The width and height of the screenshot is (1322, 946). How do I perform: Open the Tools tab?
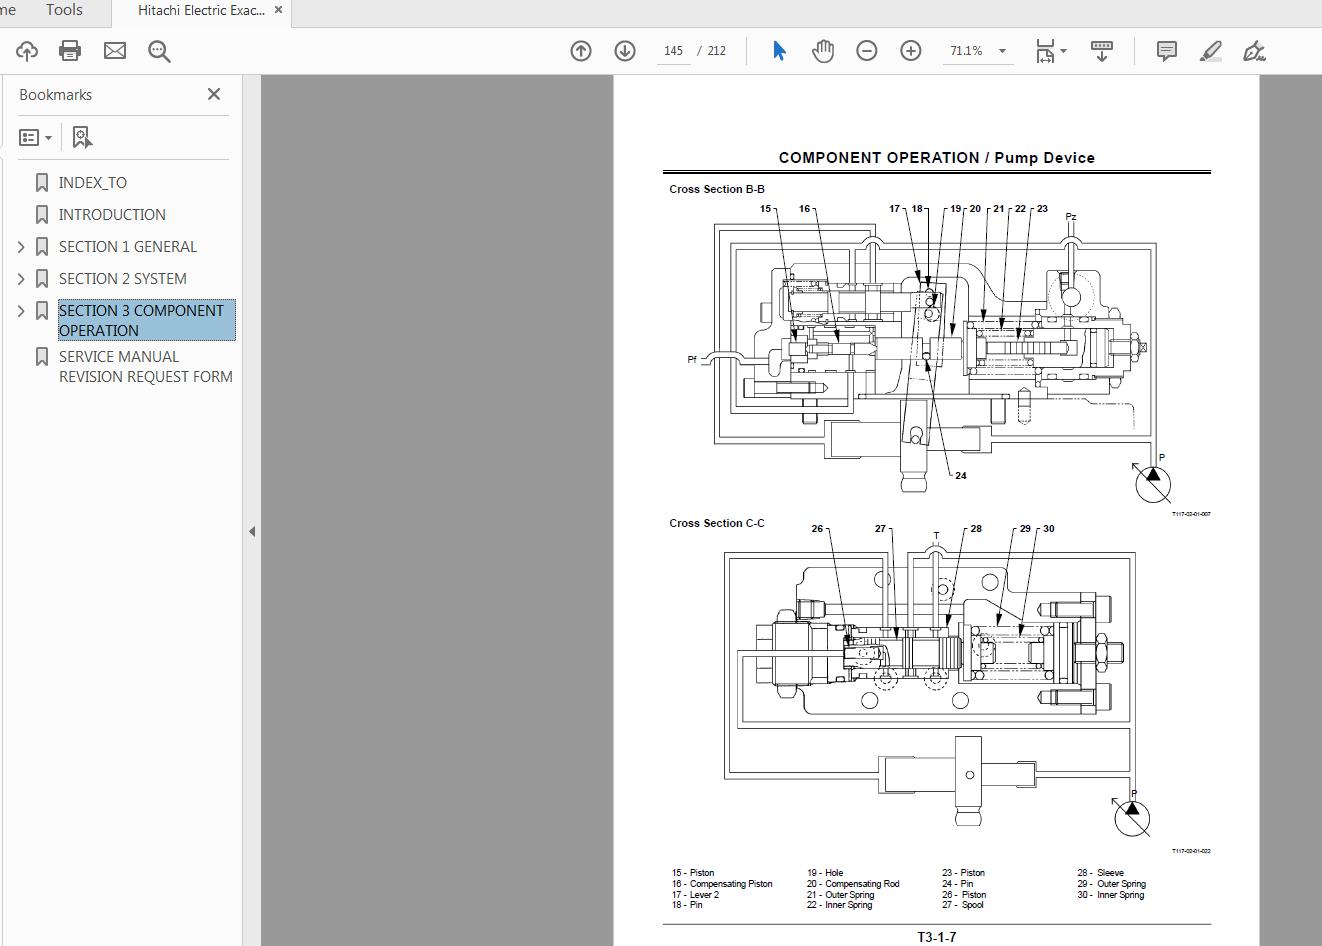point(64,10)
